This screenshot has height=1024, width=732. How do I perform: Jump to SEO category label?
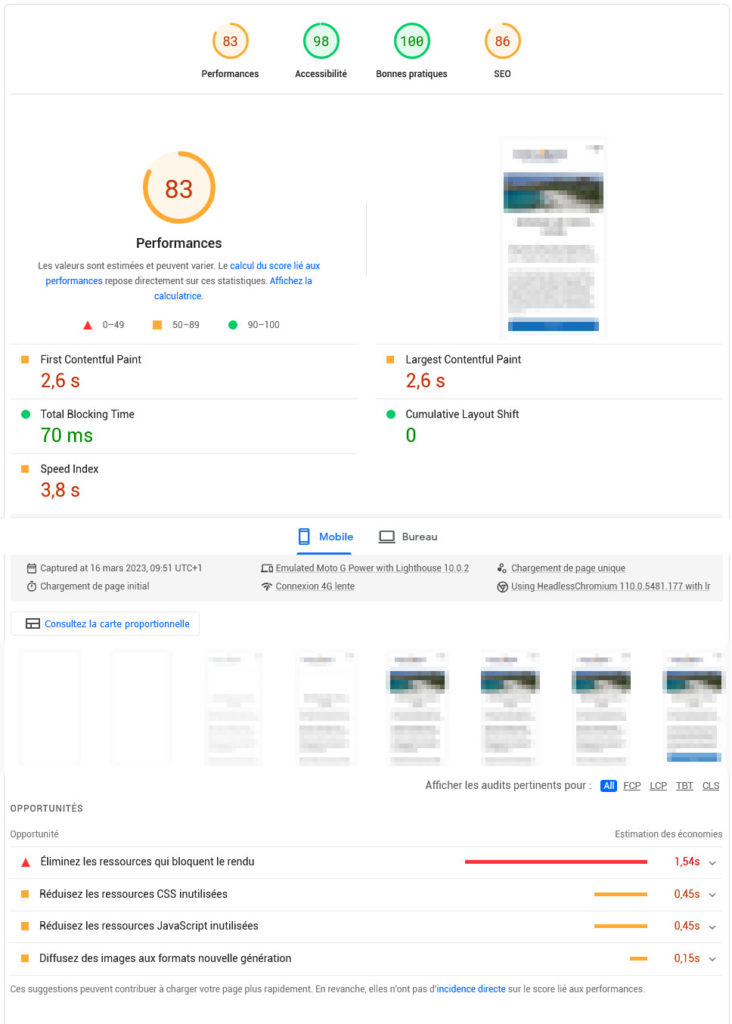click(x=502, y=74)
